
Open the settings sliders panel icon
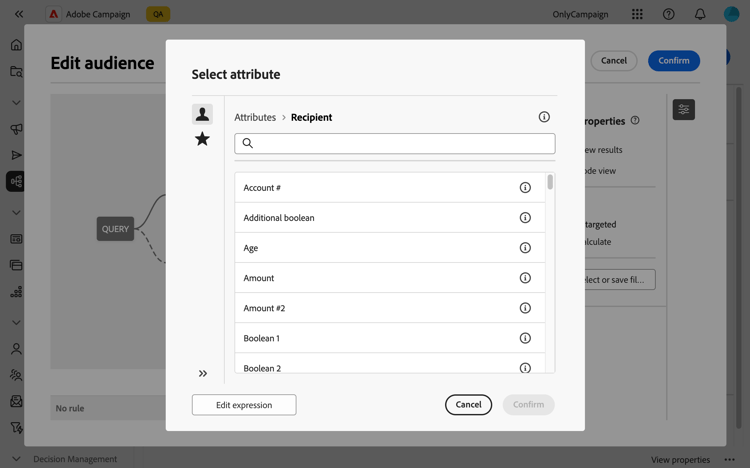(x=684, y=110)
